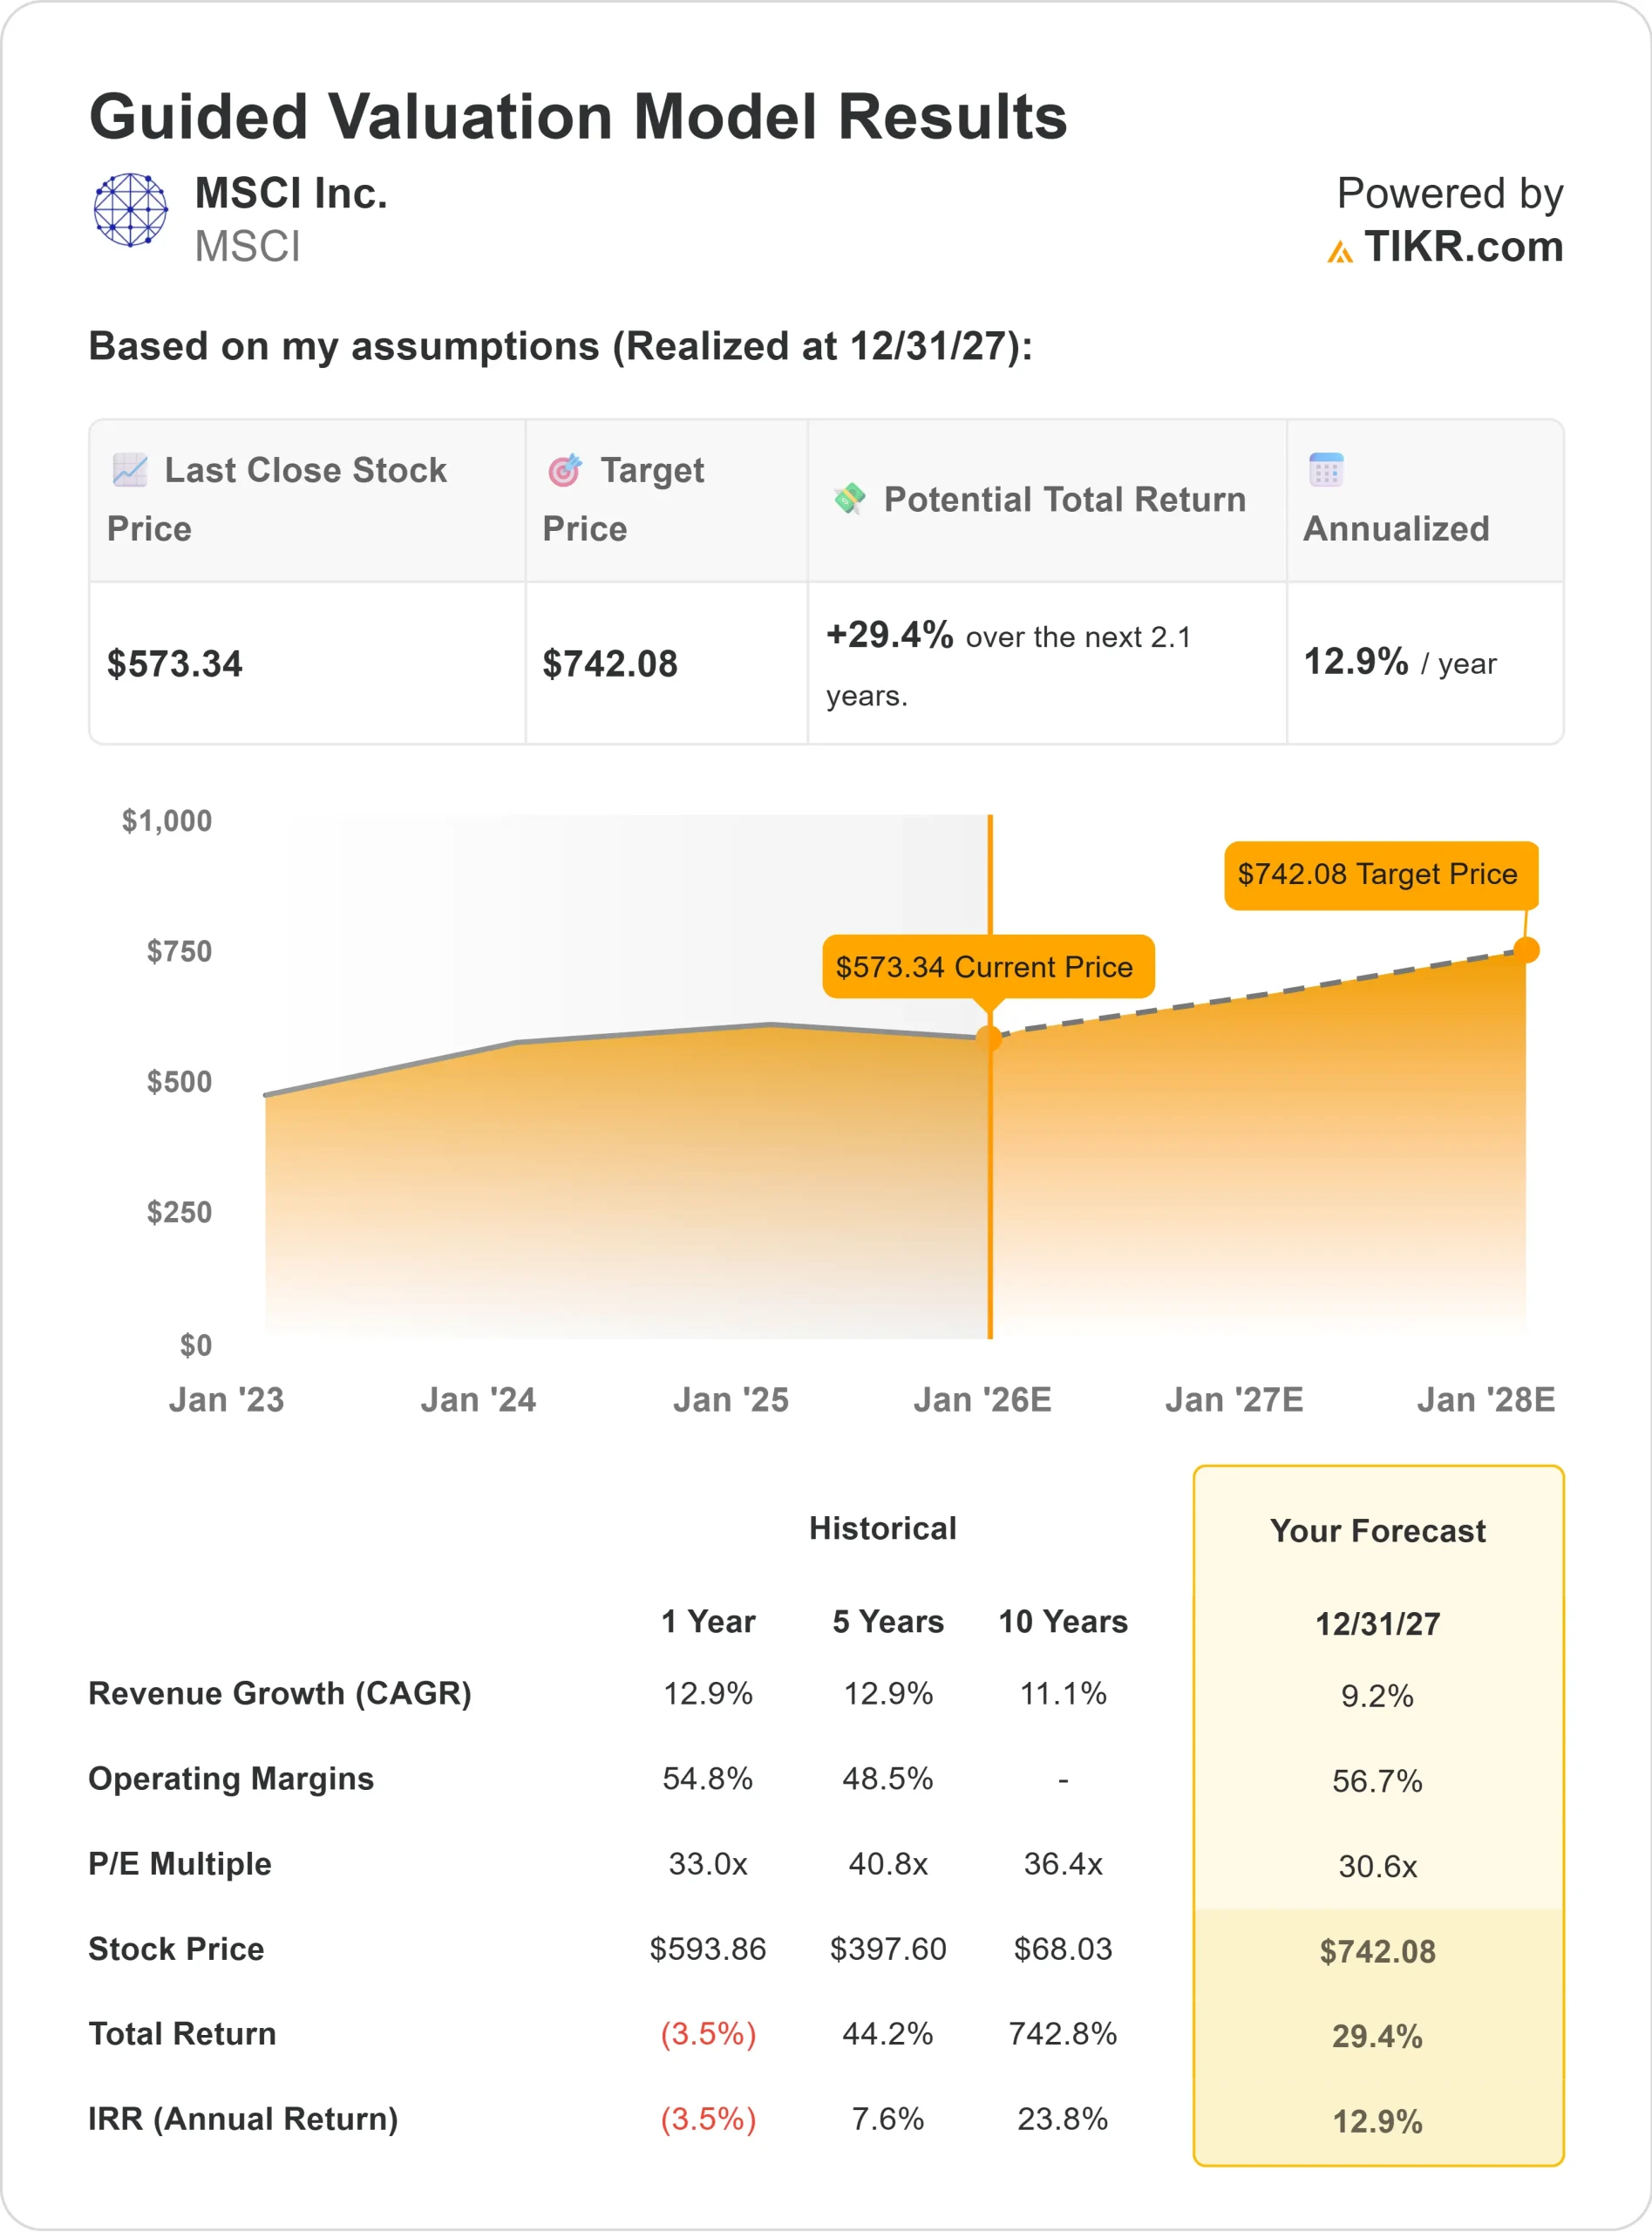This screenshot has width=1652, height=2232.
Task: Click the Your Forecast panel heading
Action: point(1377,1531)
